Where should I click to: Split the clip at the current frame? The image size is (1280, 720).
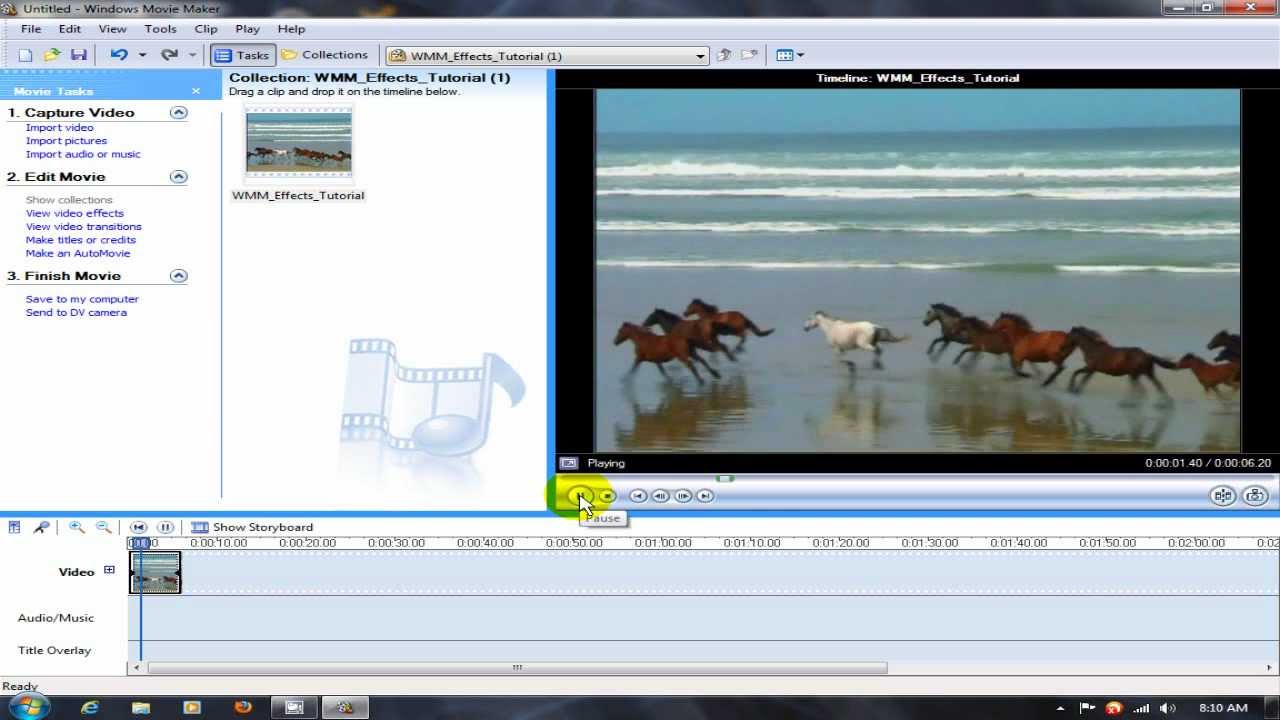click(x=1223, y=496)
